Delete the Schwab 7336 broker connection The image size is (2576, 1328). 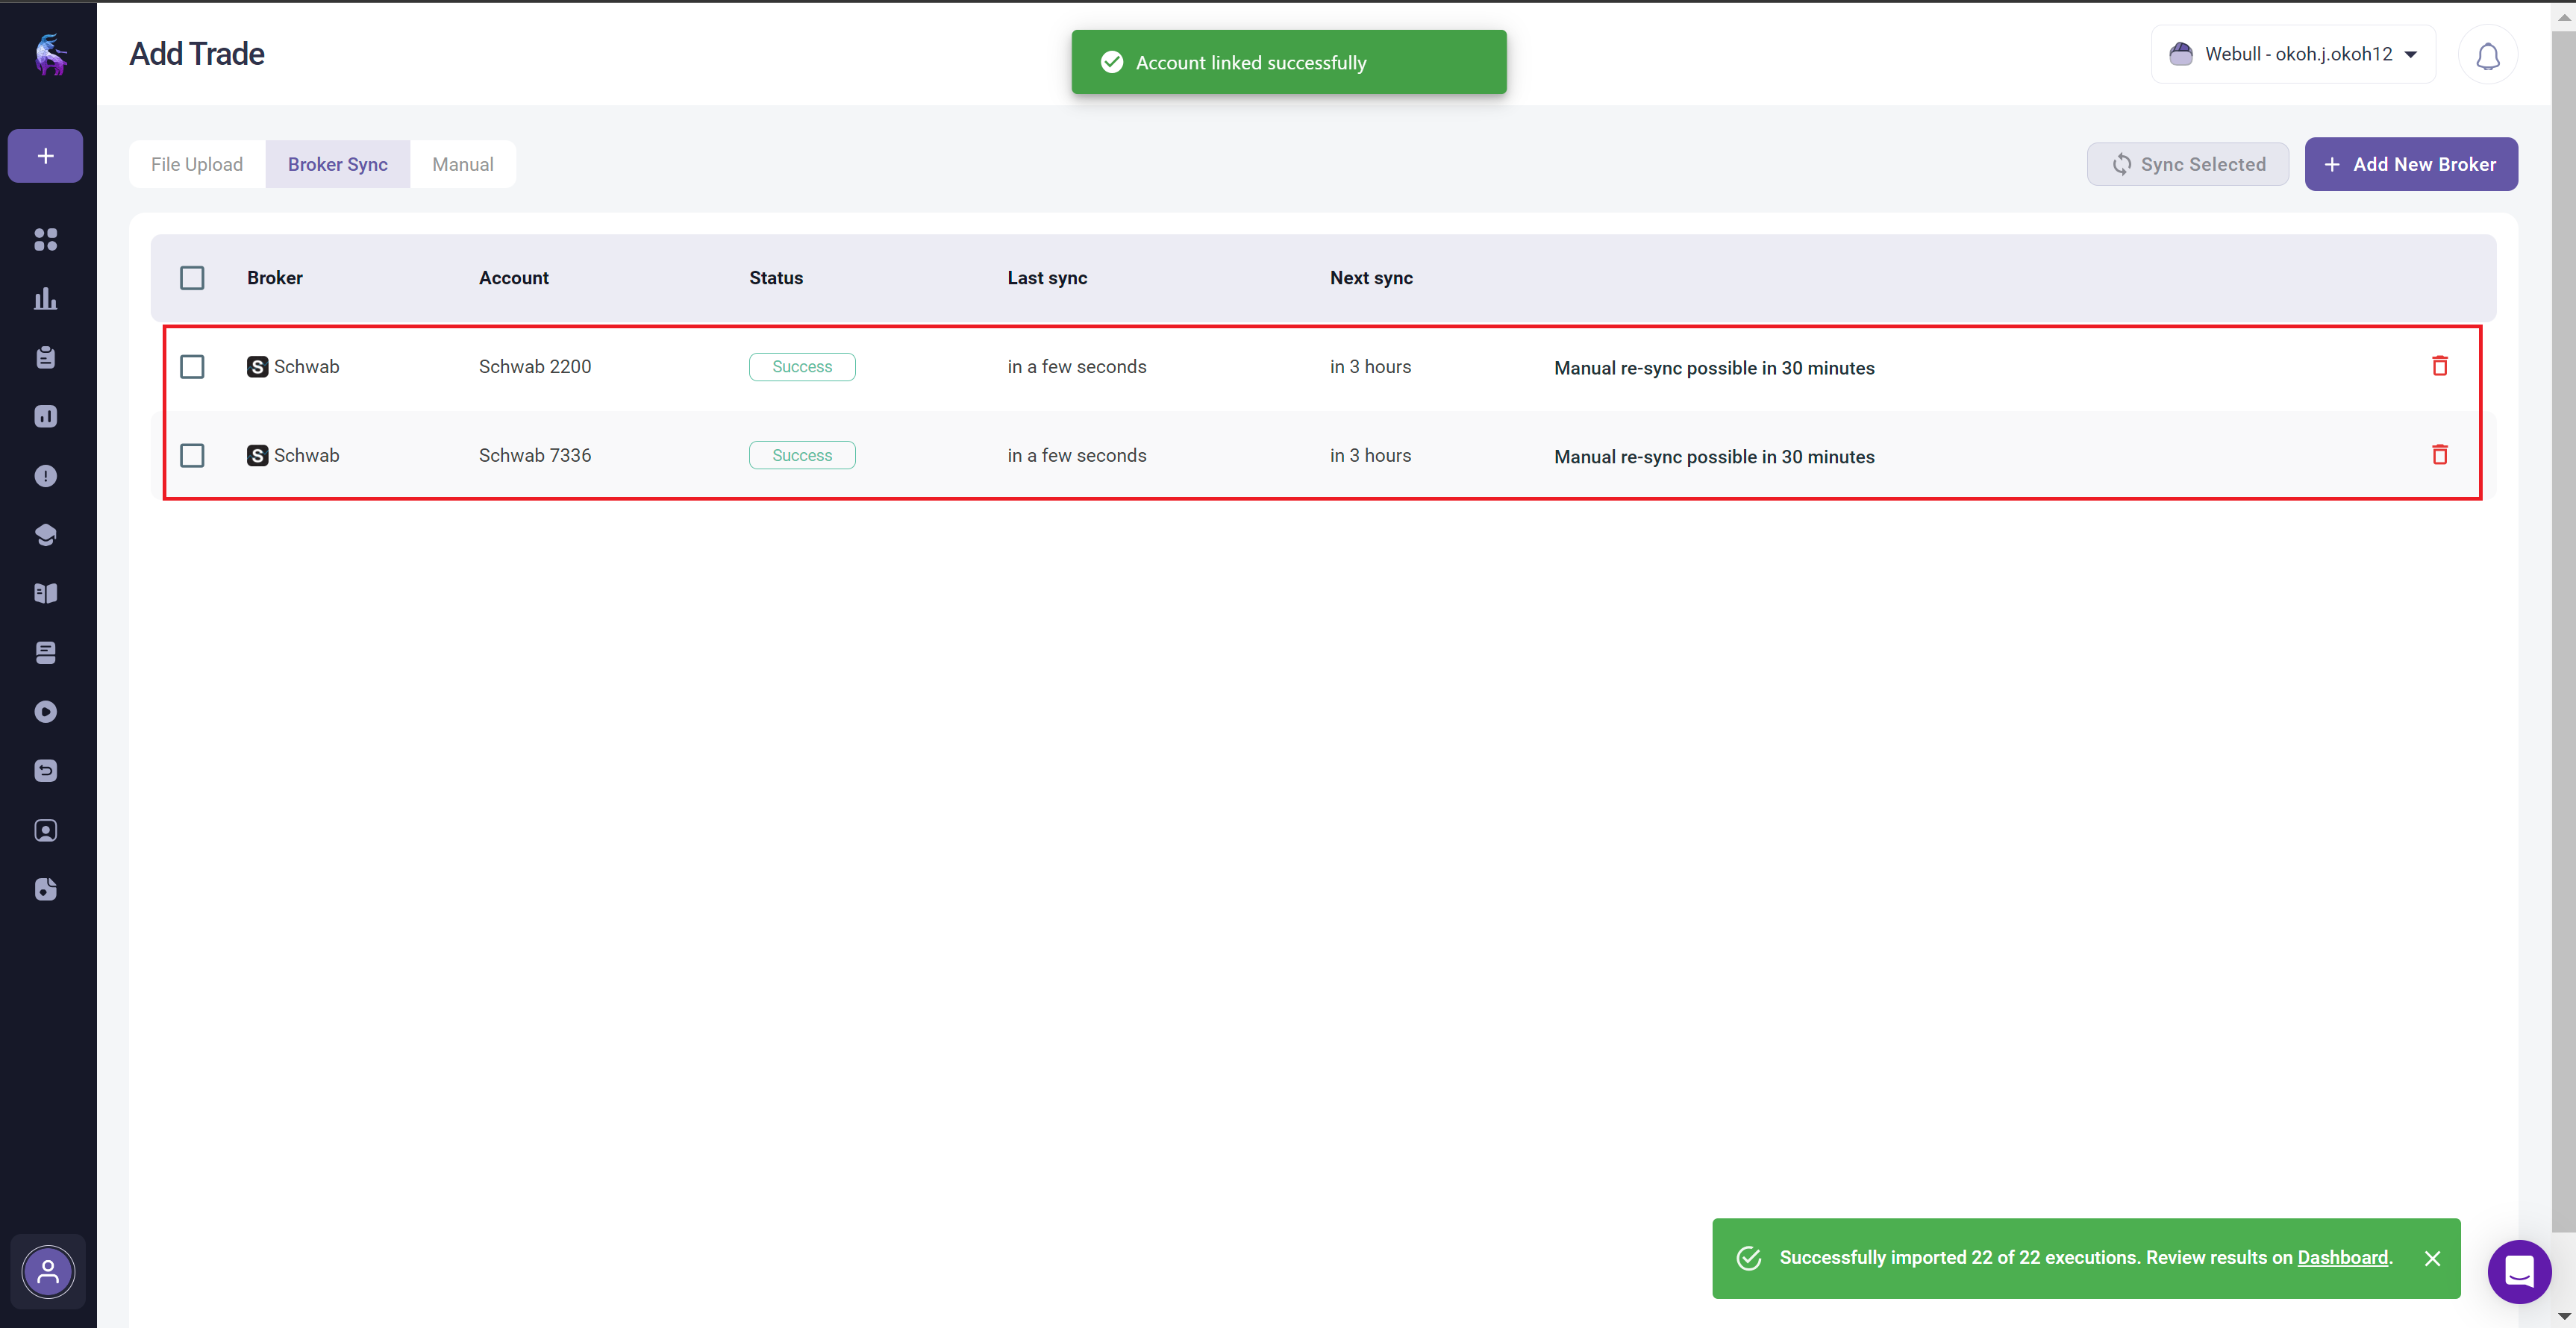pyautogui.click(x=2439, y=455)
